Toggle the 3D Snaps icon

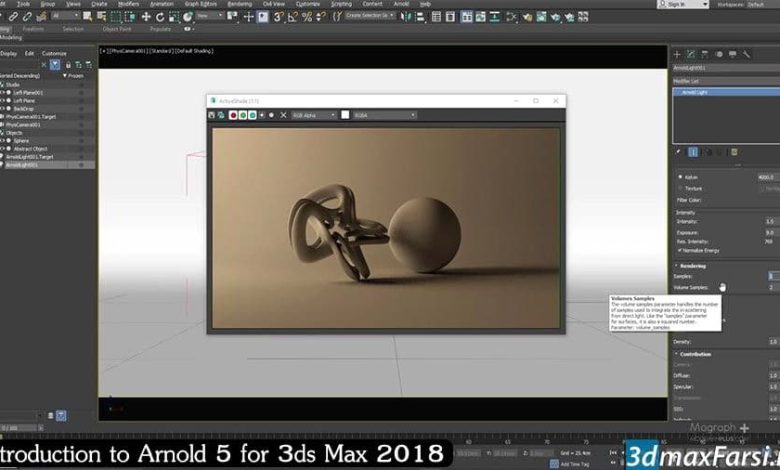(279, 16)
